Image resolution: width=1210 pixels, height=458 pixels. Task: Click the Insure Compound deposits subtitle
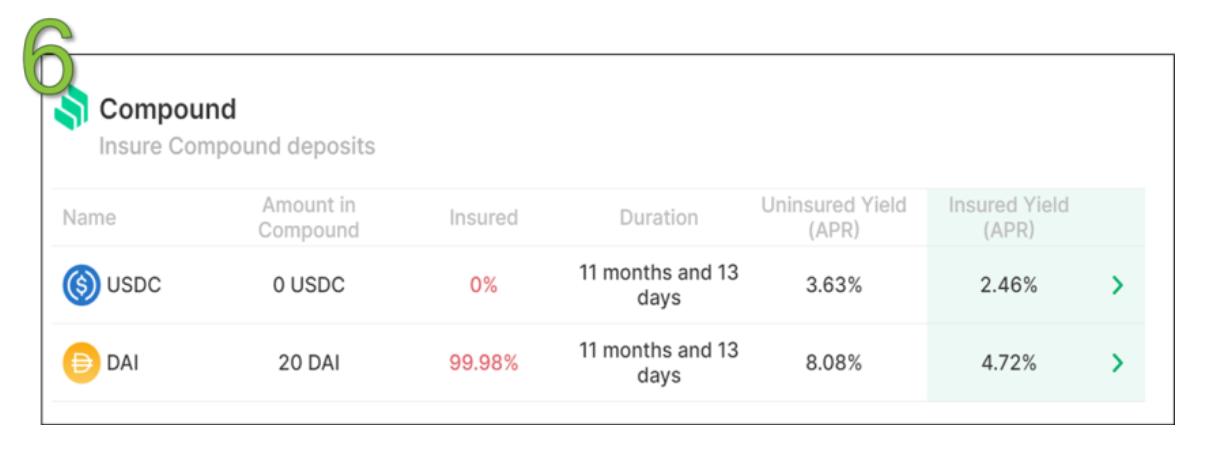point(237,146)
